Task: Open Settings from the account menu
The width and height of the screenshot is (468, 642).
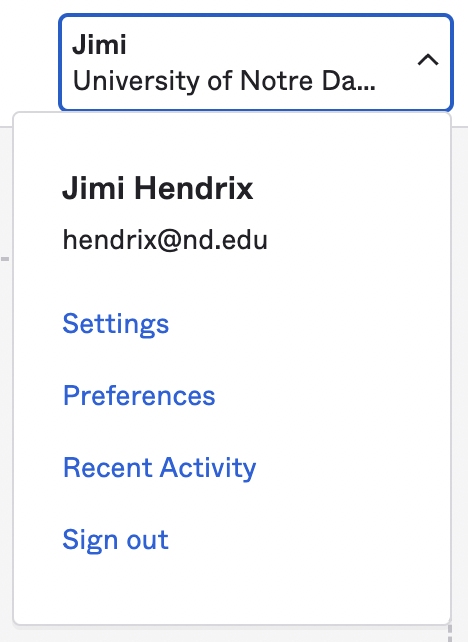Action: coord(115,324)
